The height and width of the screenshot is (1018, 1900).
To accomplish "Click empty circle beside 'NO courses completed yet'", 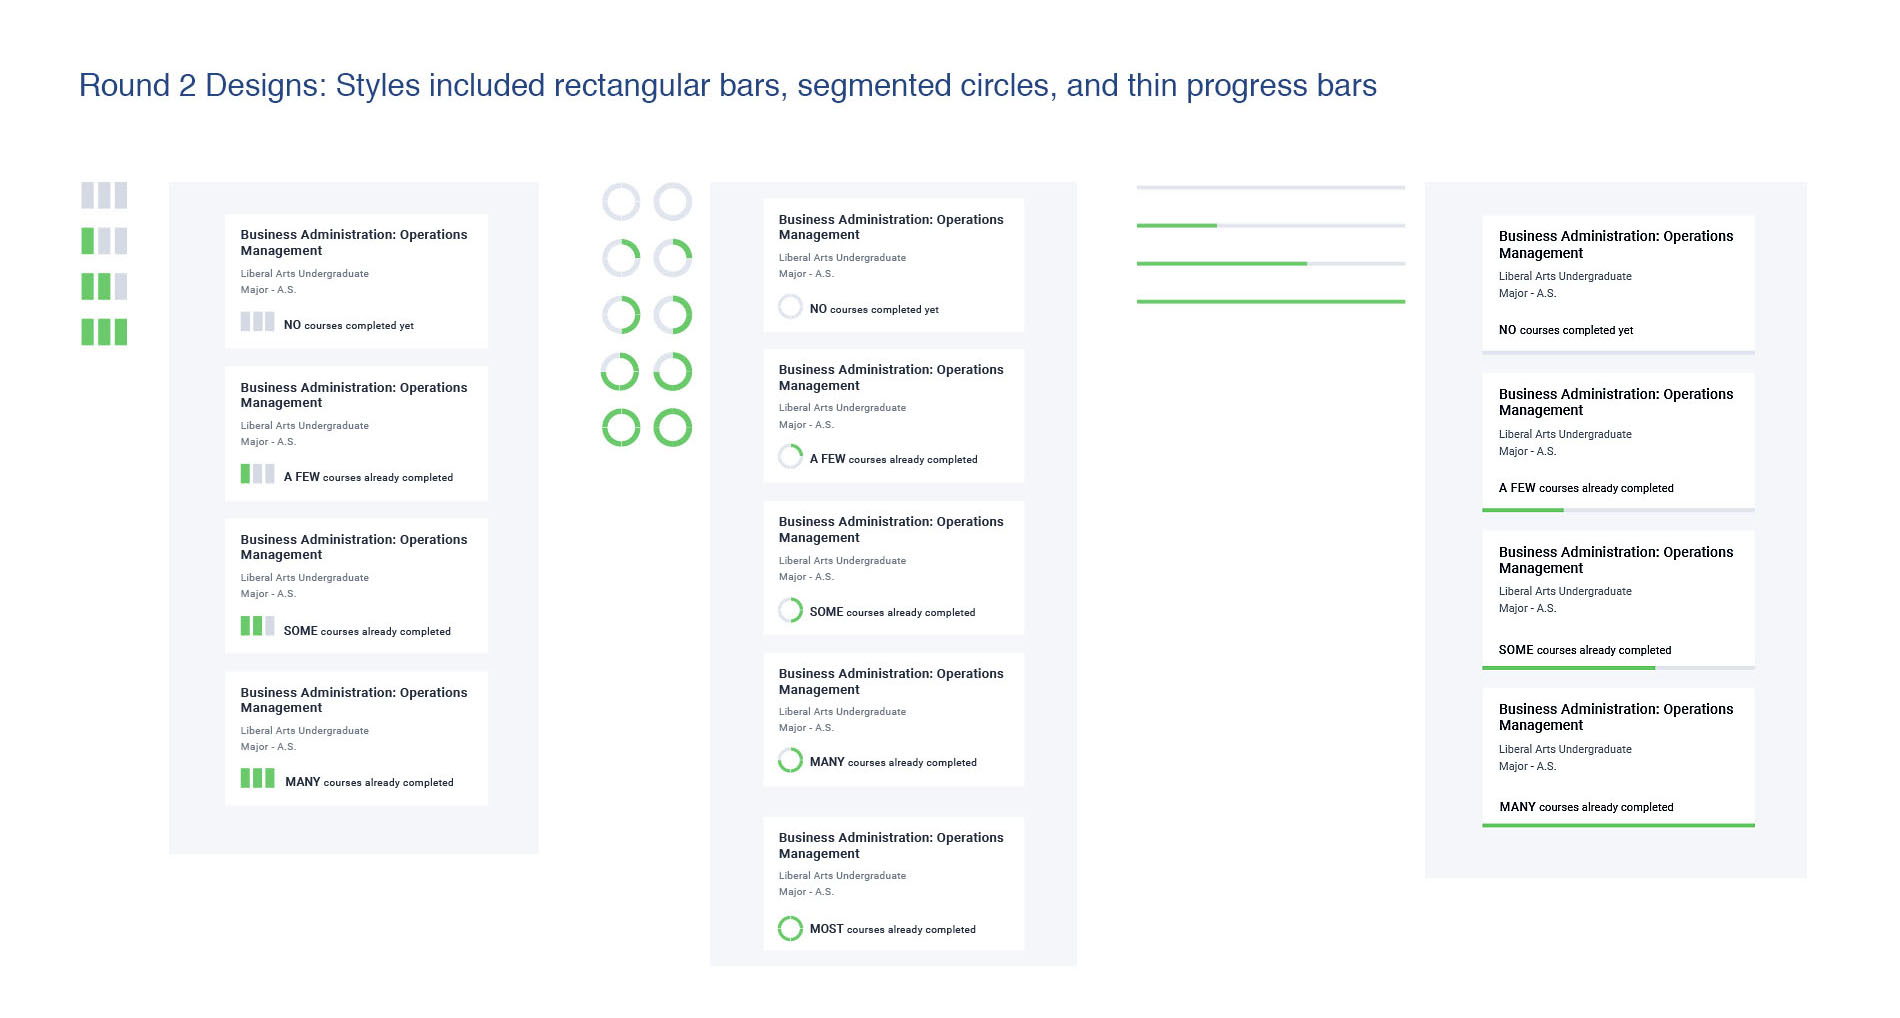I will 790,307.
